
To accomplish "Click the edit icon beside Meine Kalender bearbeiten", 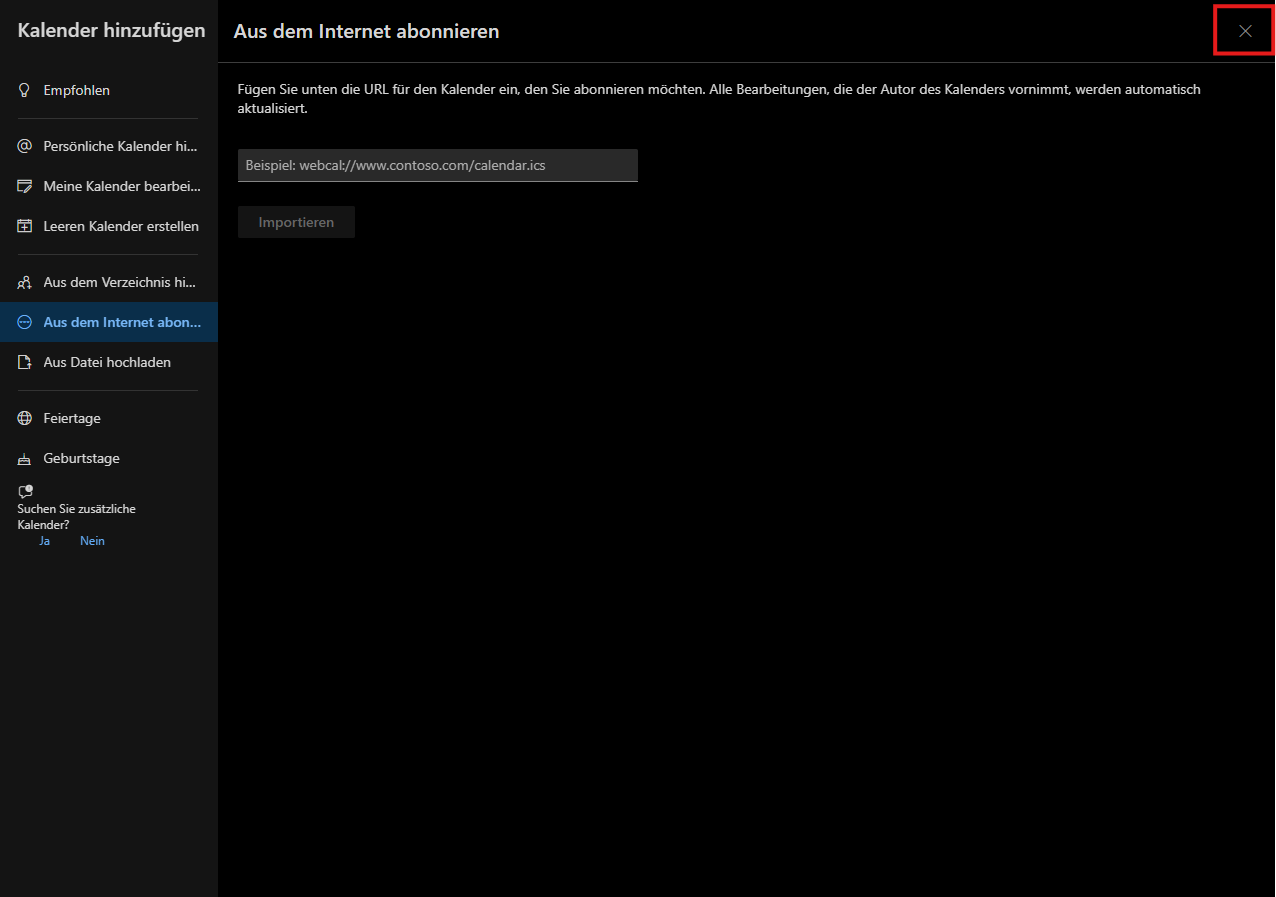I will click(25, 186).
